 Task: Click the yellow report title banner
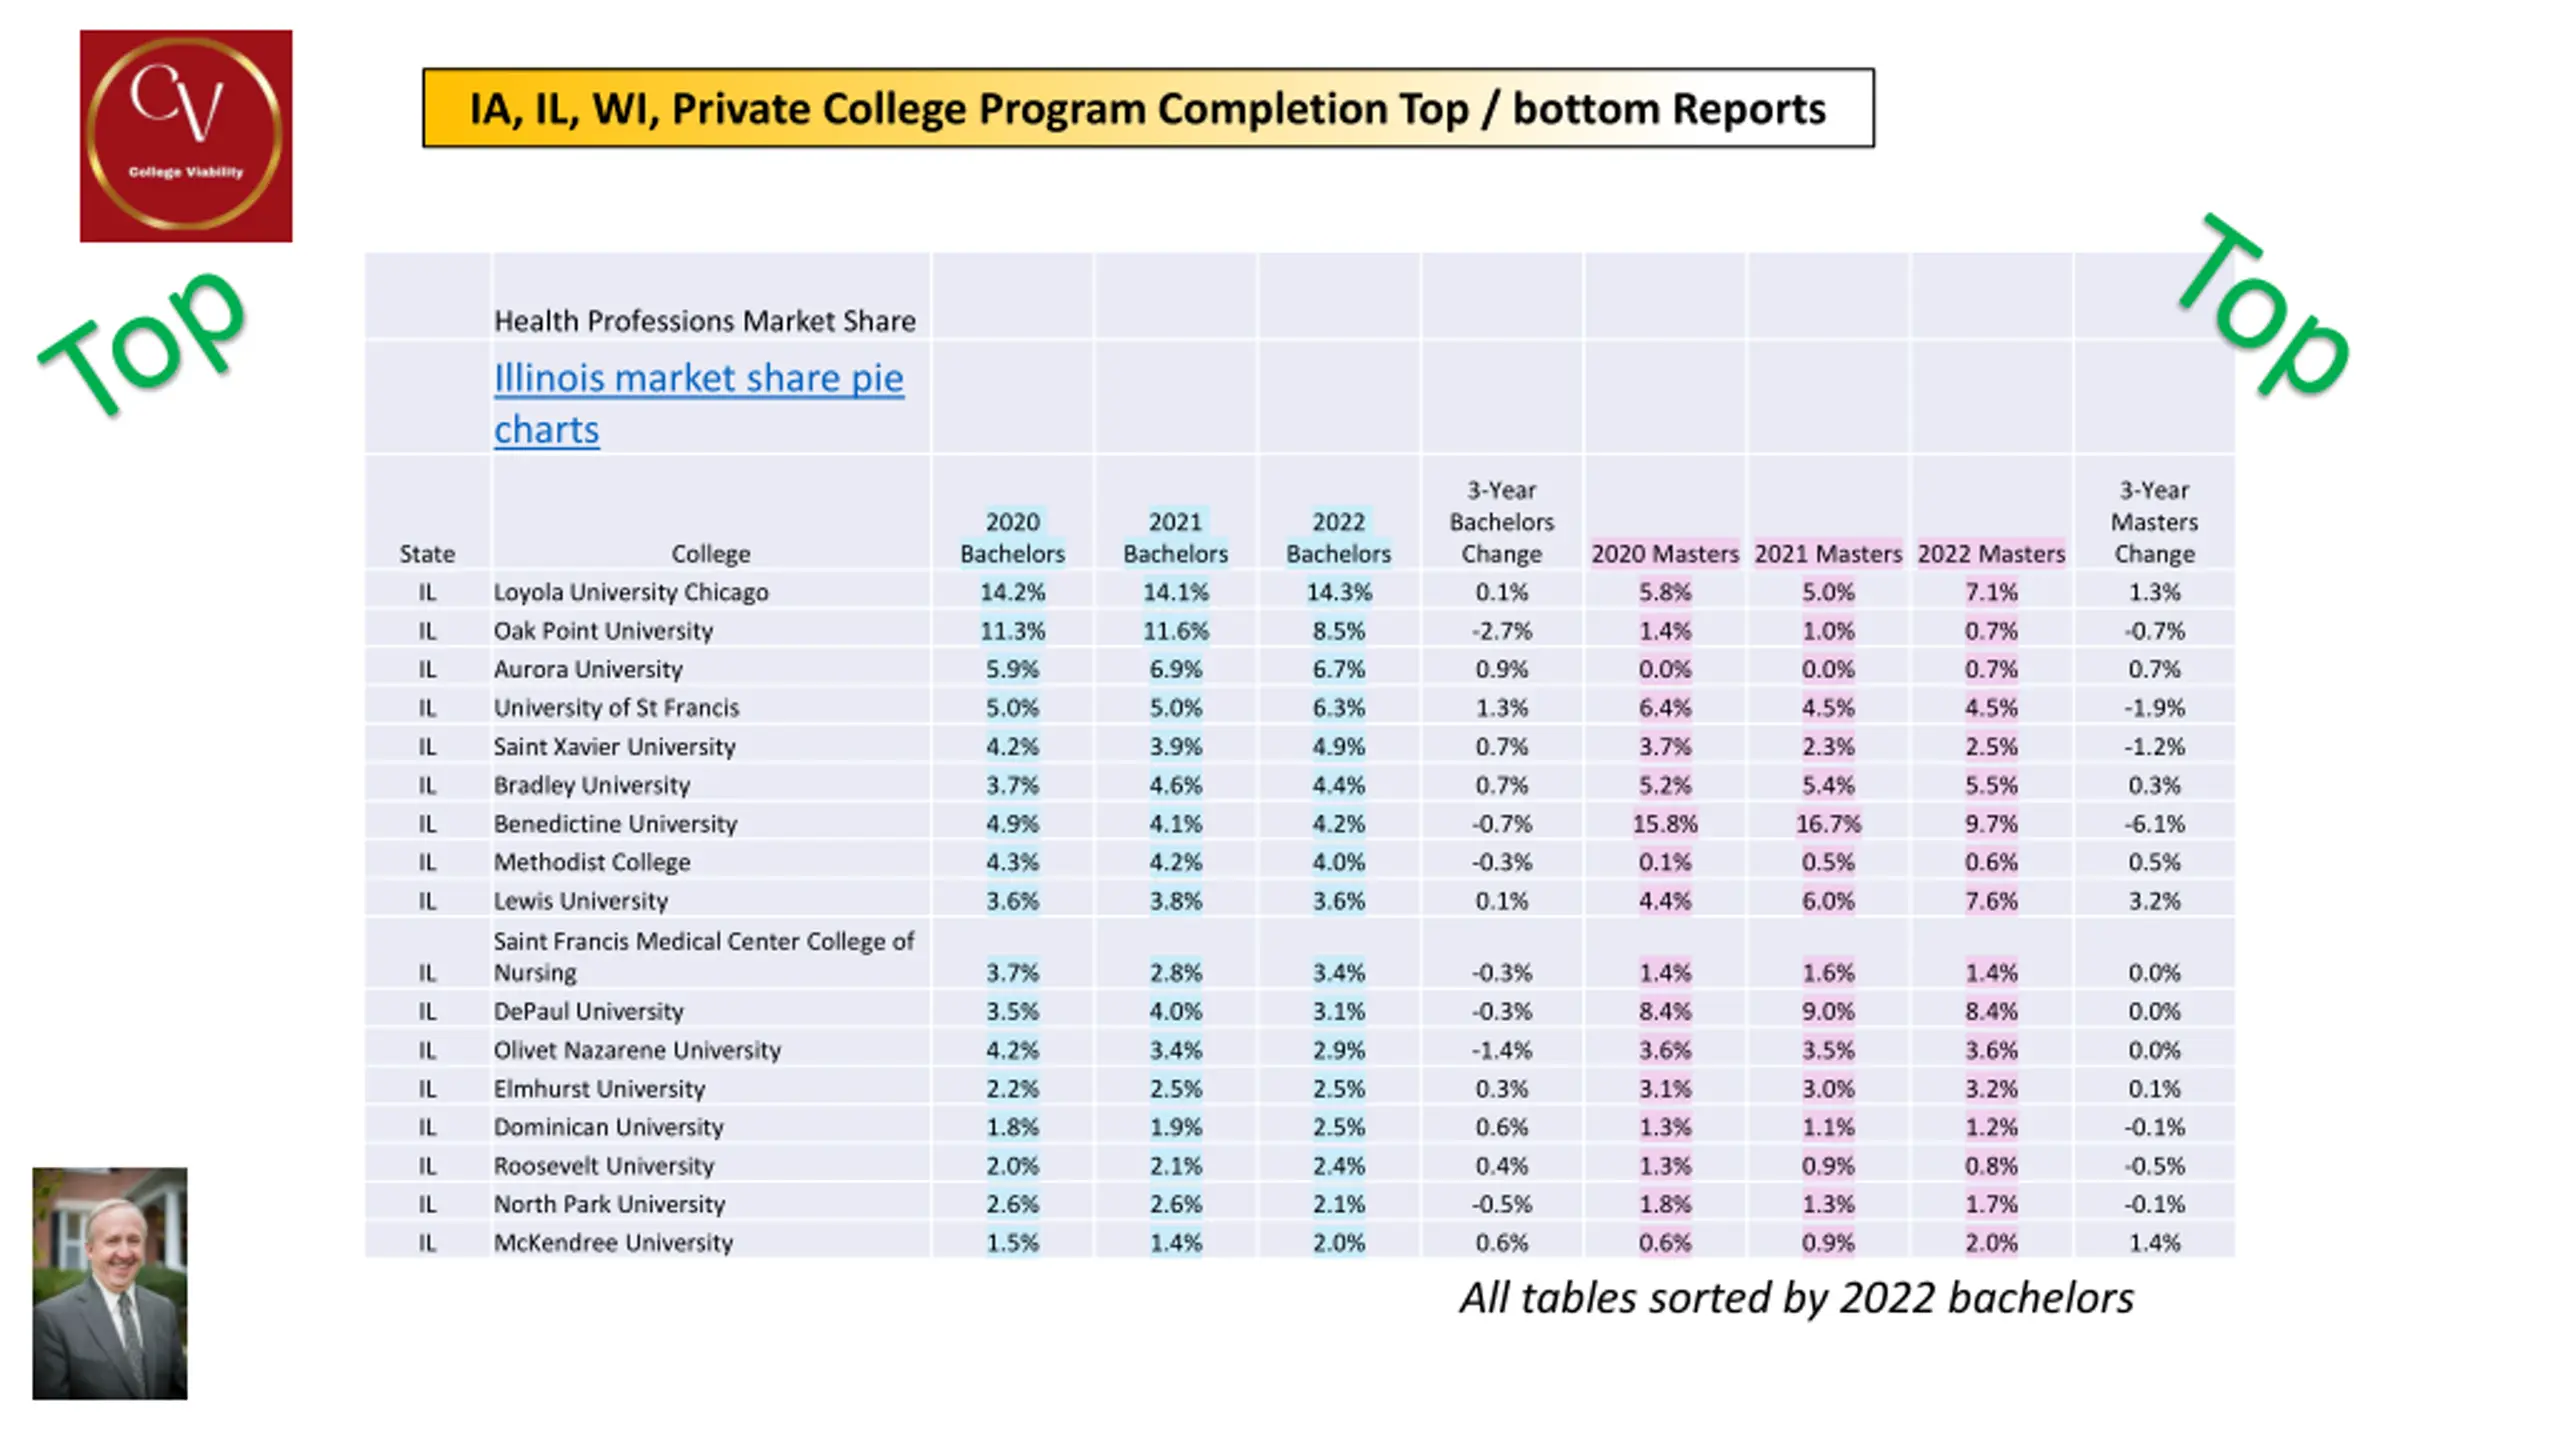pos(1148,108)
